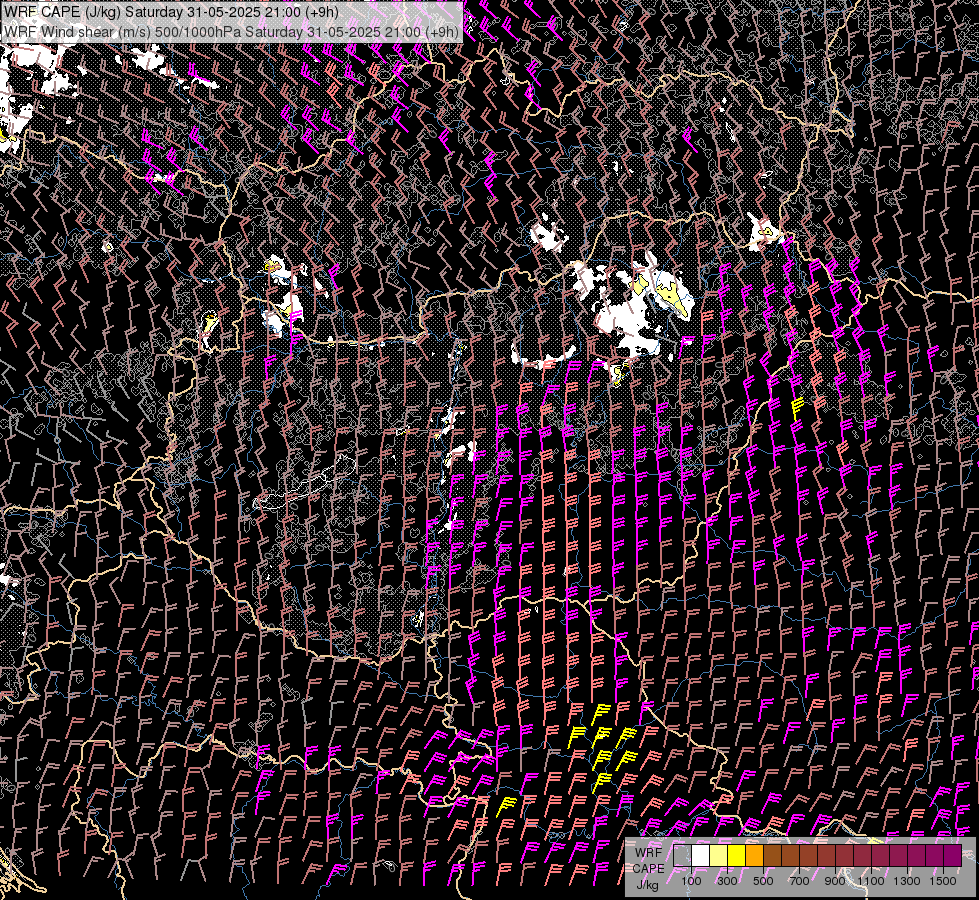Click the J/kg unit label in legend

(x=647, y=886)
